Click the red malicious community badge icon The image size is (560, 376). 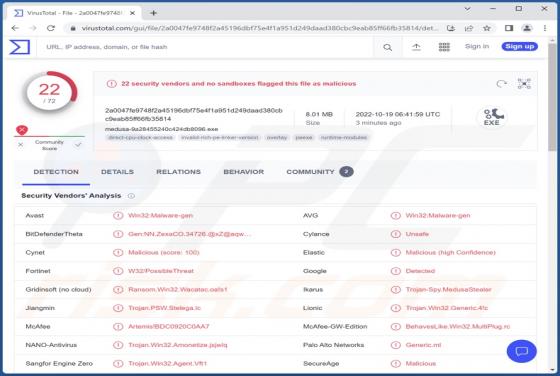22,130
